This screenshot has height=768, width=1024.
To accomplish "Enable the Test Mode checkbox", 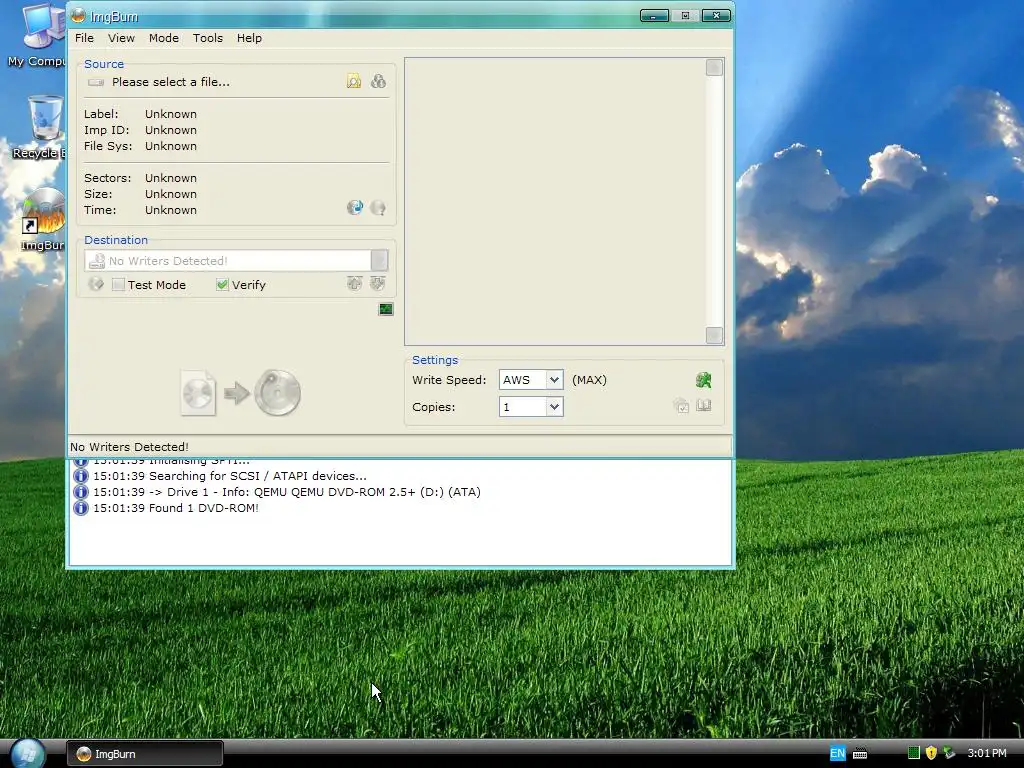I will coord(118,285).
